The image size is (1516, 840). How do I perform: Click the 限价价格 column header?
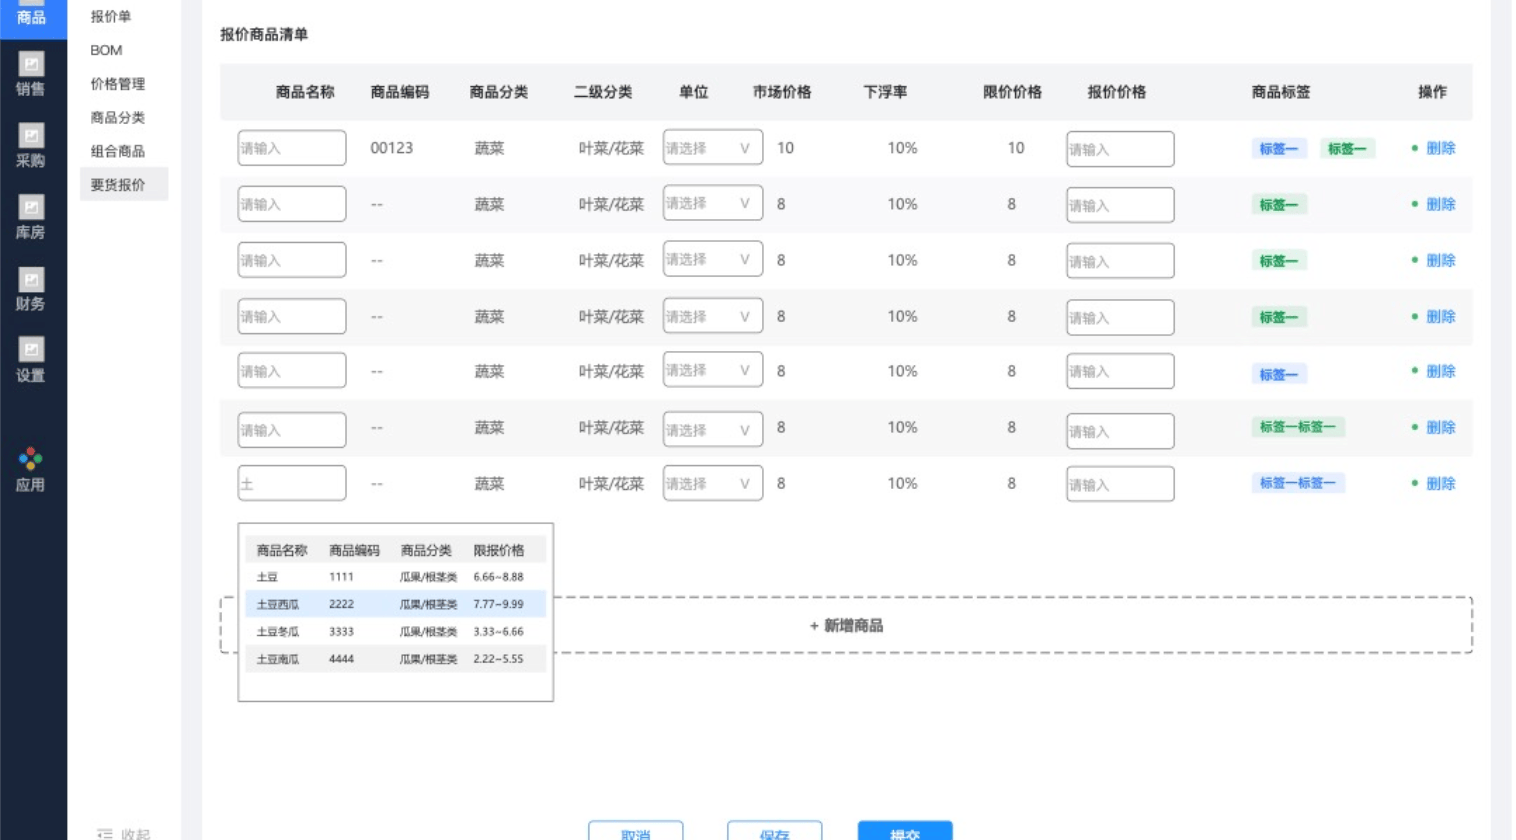point(1012,92)
